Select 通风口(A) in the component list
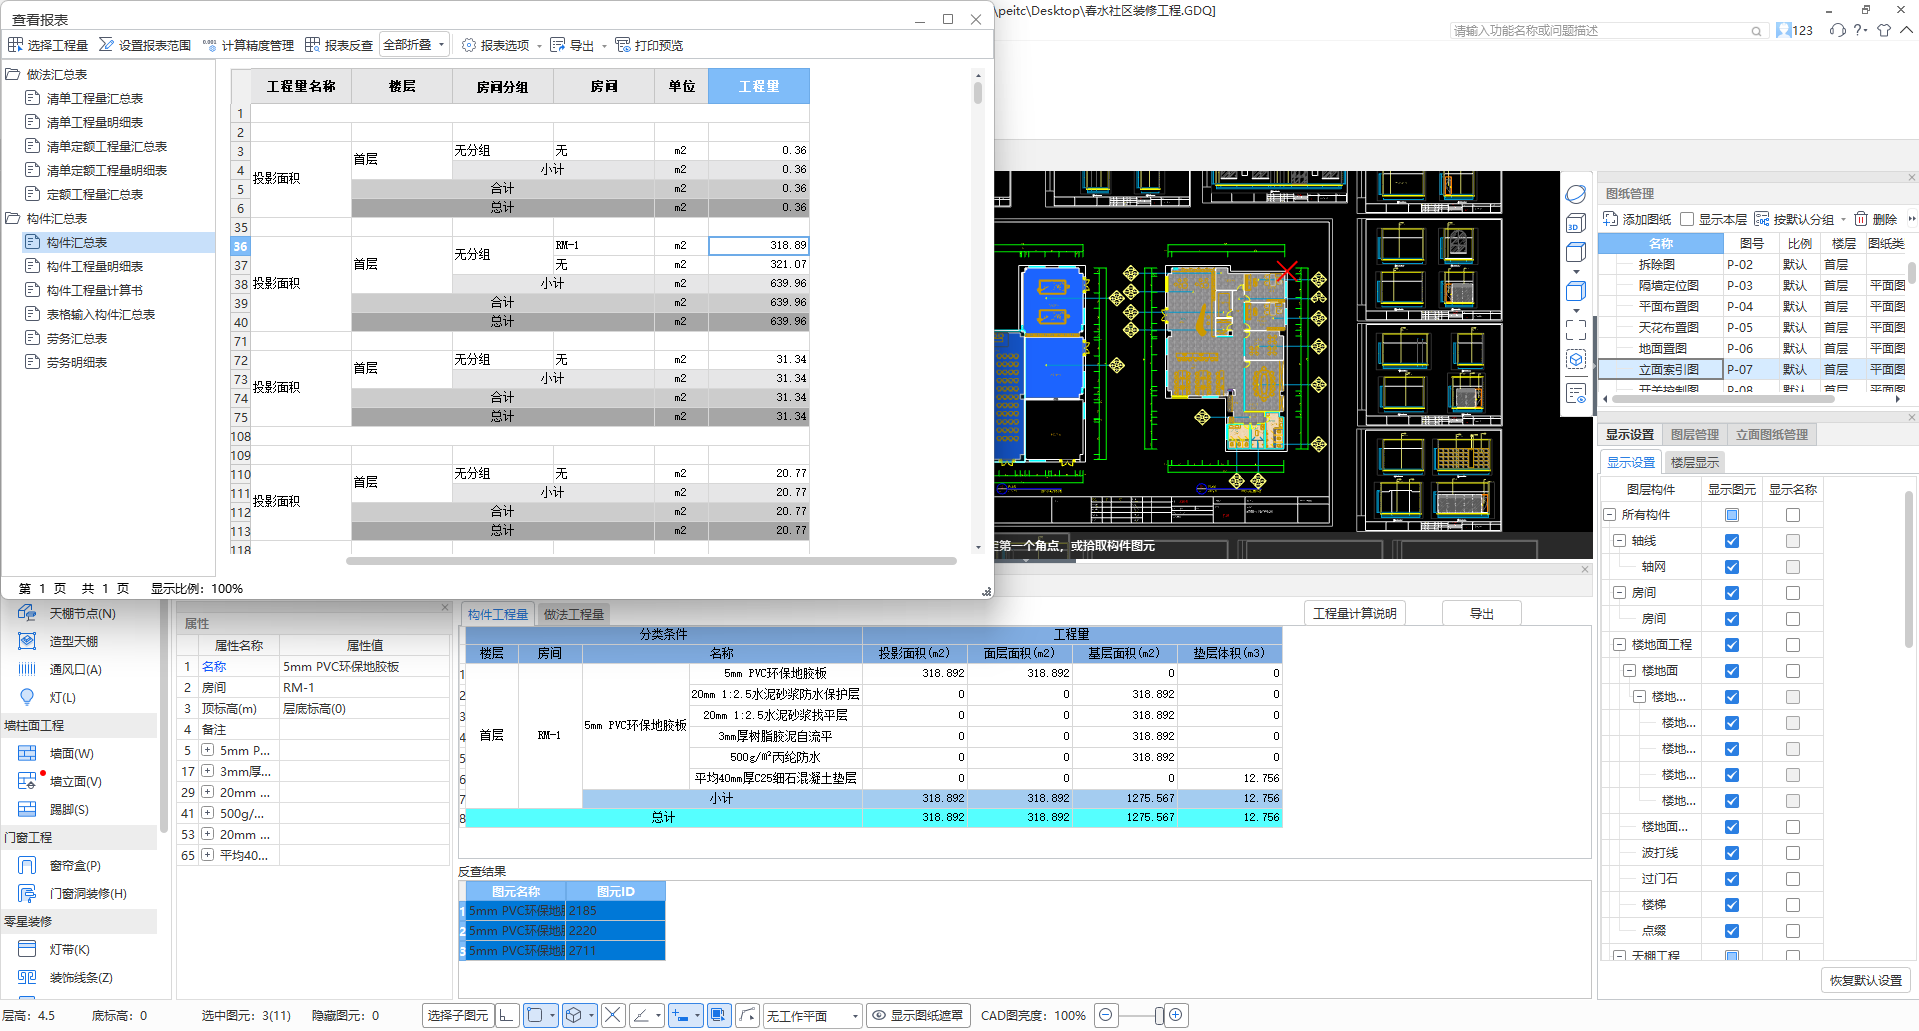This screenshot has width=1919, height=1031. coord(75,669)
